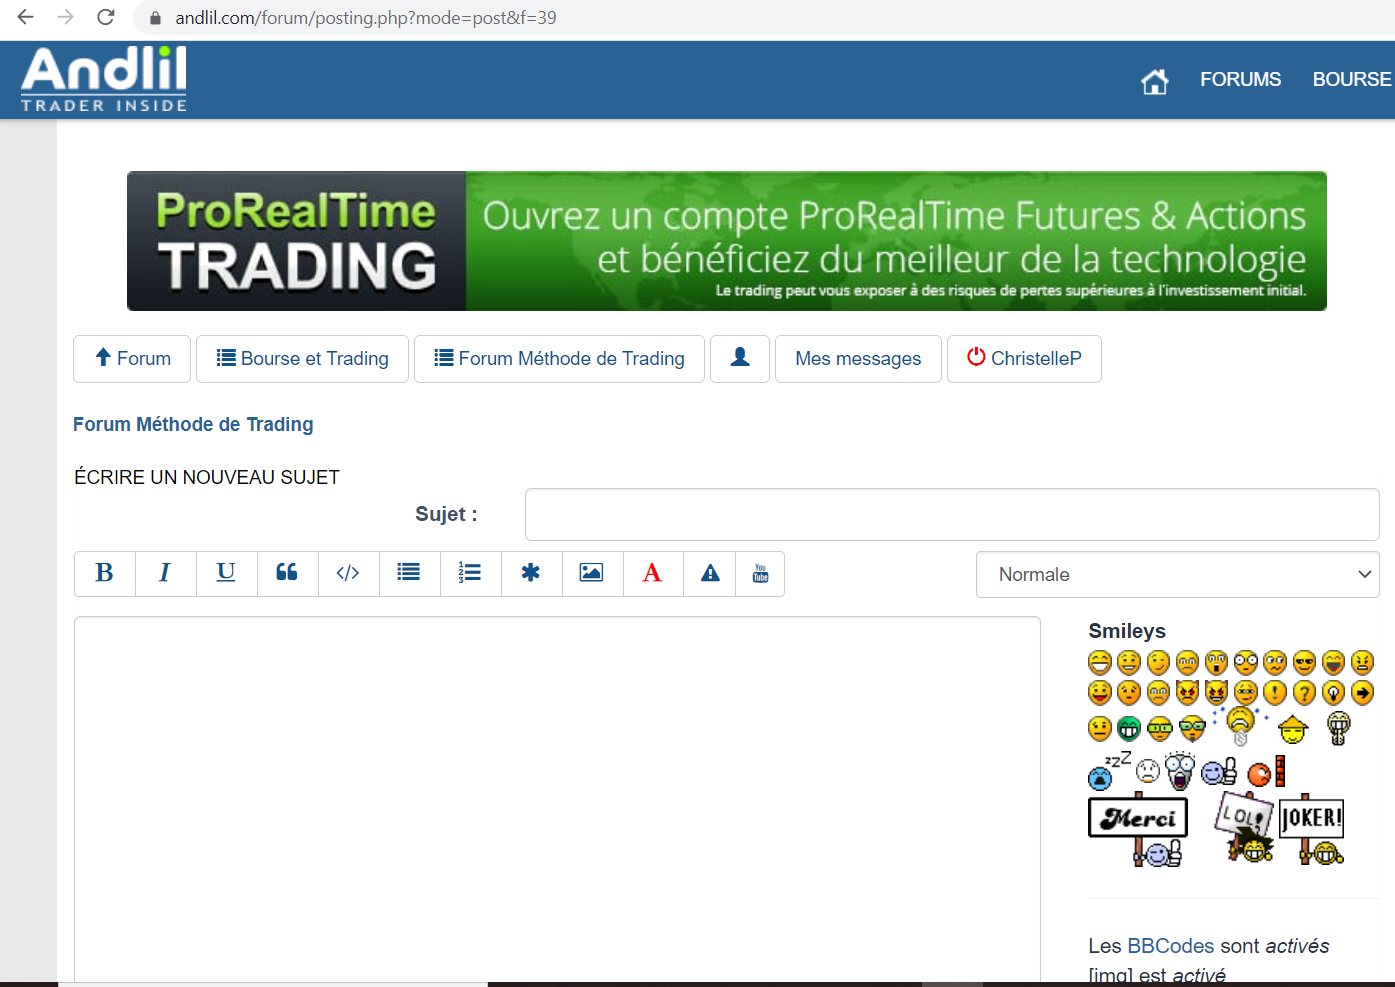Add a numbered list from the toolbar
The image size is (1395, 987).
471,574
